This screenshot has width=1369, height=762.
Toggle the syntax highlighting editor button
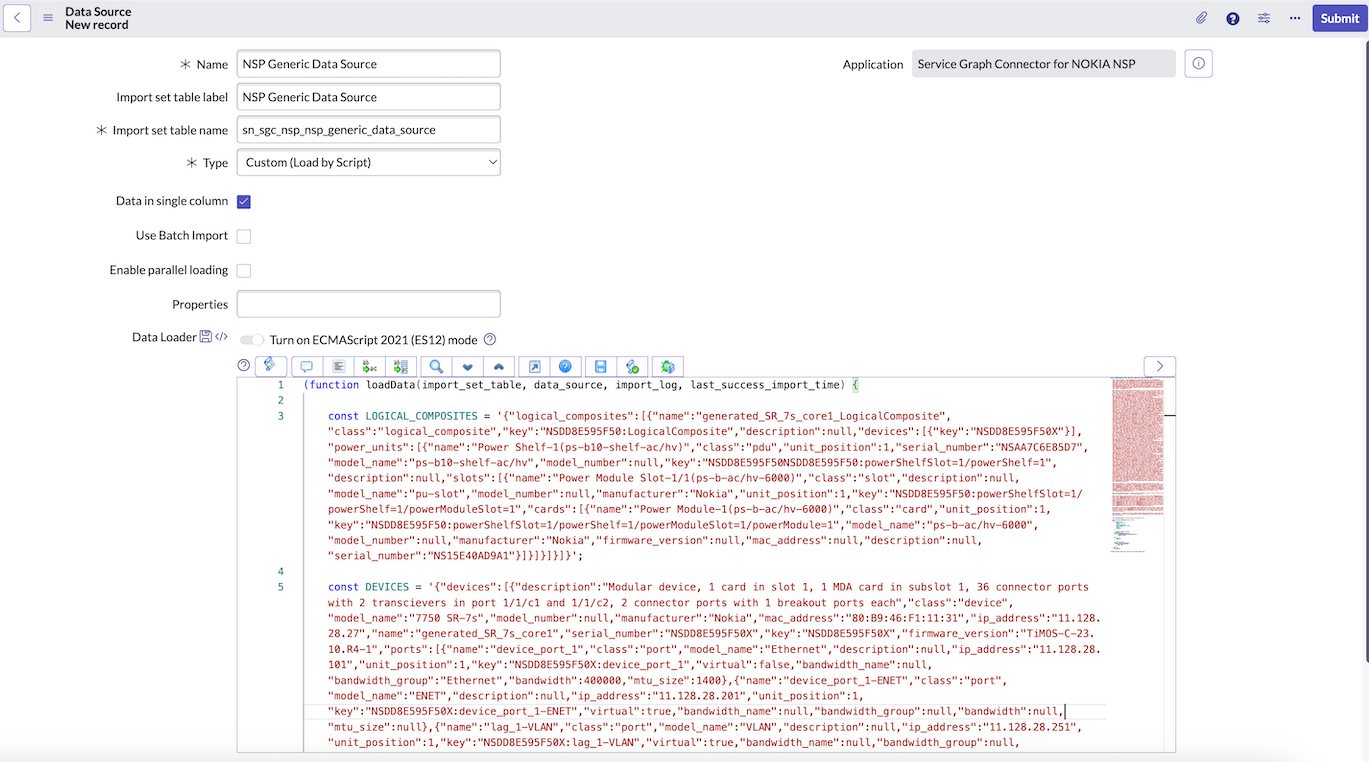(271, 366)
